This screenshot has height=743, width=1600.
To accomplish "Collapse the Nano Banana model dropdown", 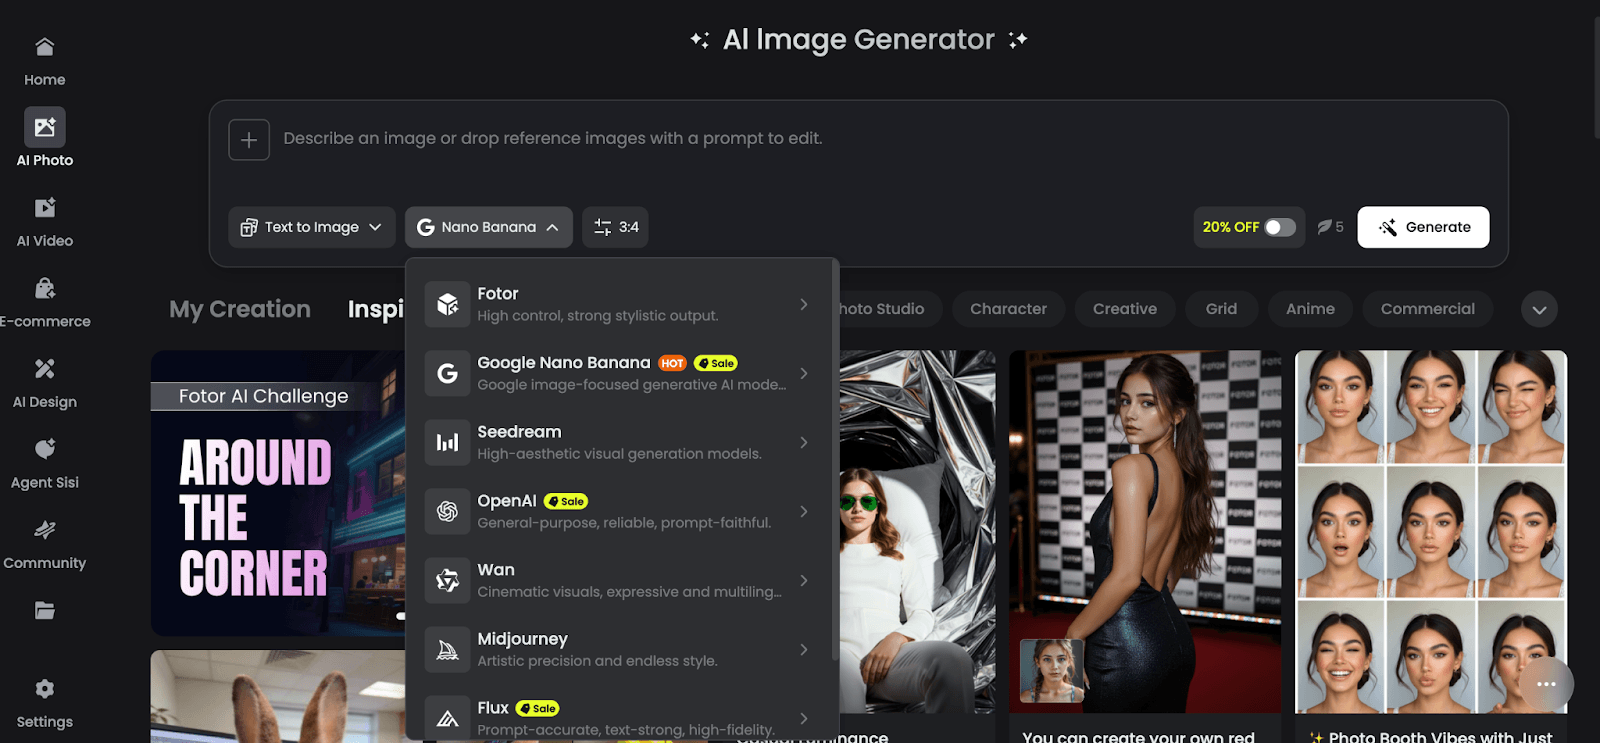I will [489, 227].
